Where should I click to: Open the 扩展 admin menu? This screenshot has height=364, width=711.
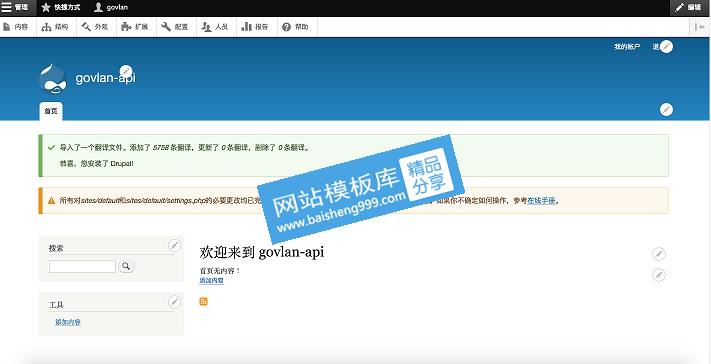click(x=135, y=27)
